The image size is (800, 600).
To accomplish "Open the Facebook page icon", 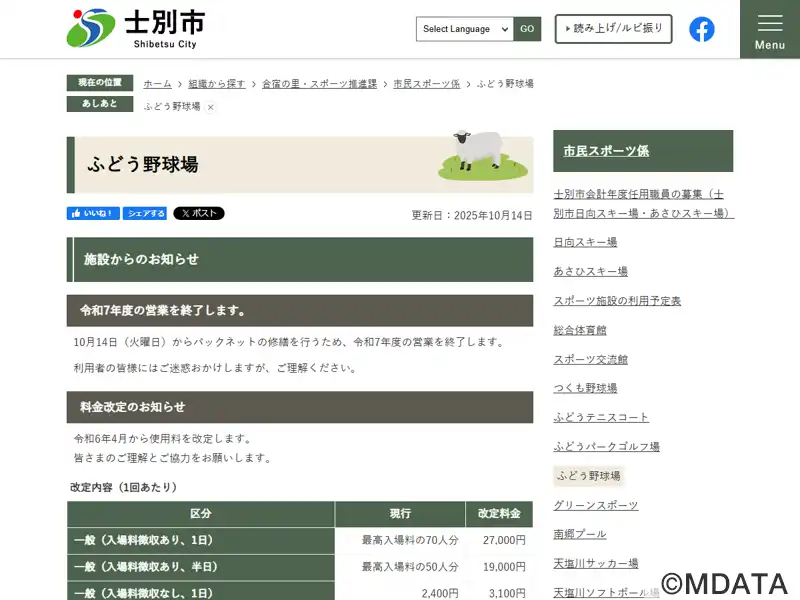I will pos(702,29).
